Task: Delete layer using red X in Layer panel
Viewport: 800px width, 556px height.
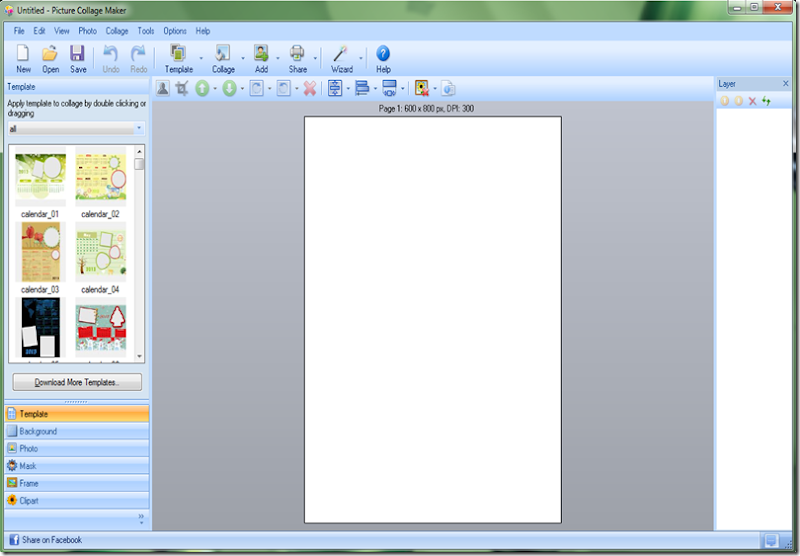Action: point(753,101)
